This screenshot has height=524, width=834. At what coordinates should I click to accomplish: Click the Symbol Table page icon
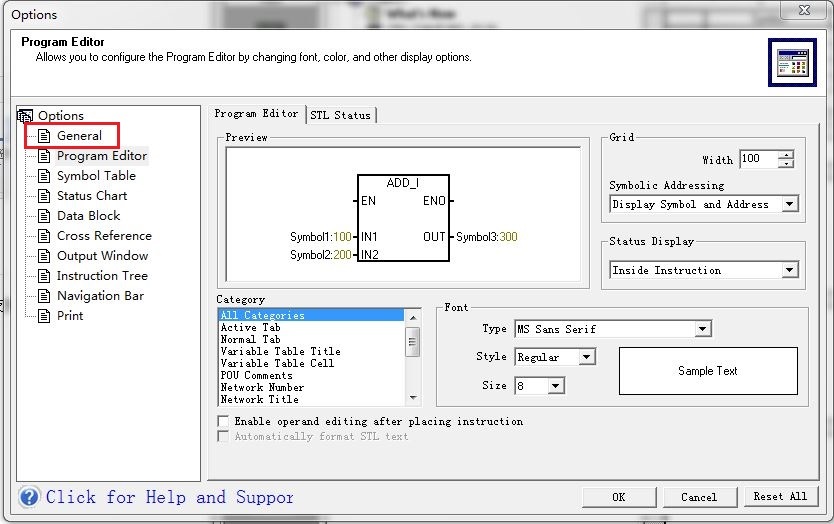click(x=44, y=176)
